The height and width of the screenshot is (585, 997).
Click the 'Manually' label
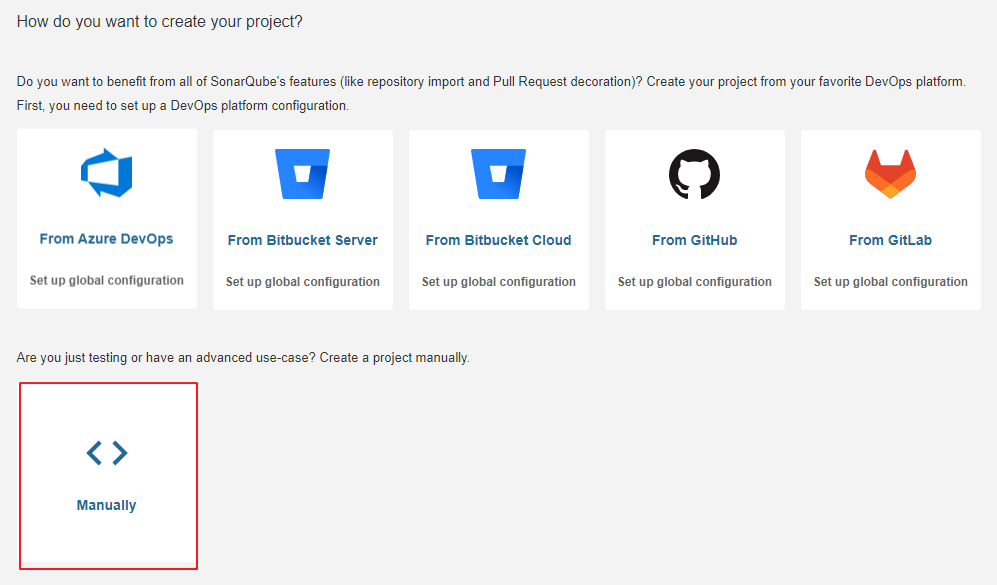[x=106, y=505]
